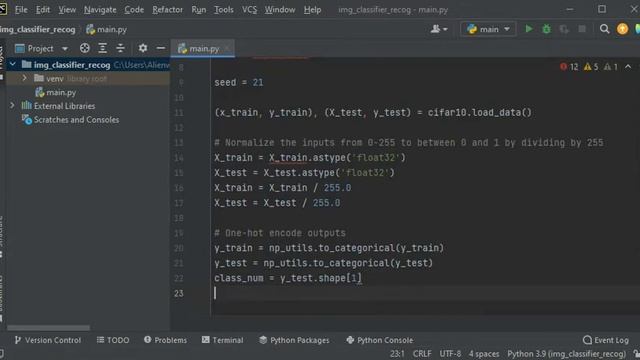Screen dimensions: 640x360
Task: Click the project panel horizontal scrollbar
Action: [x=48, y=328]
